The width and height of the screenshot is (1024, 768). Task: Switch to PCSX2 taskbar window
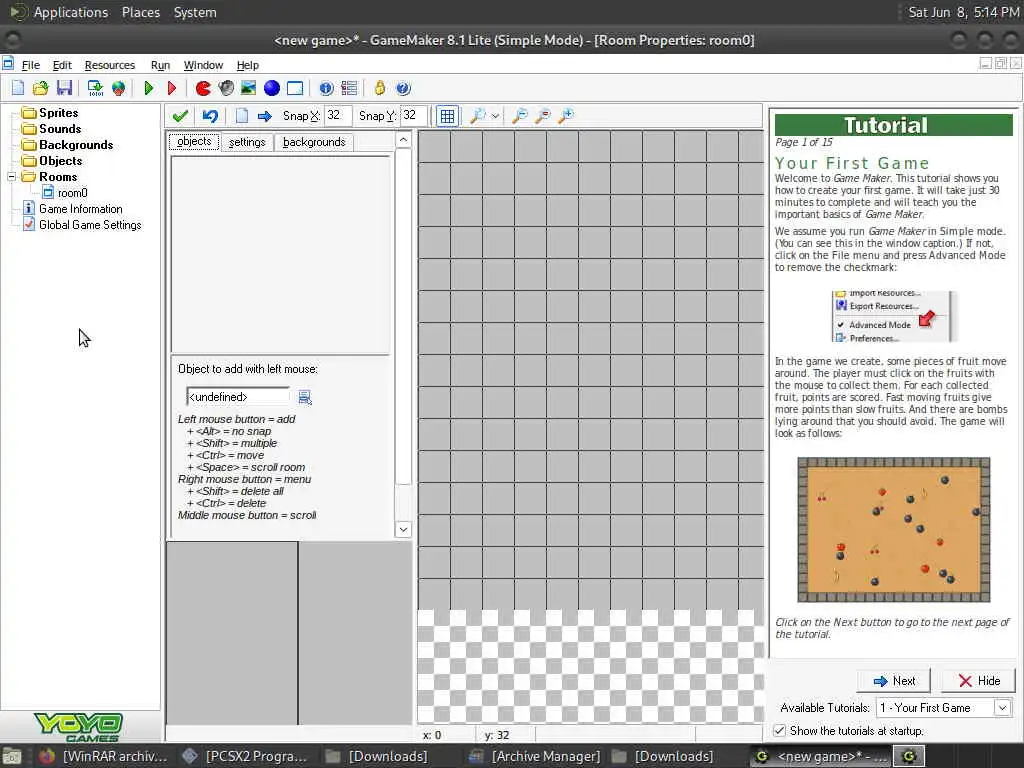point(246,756)
